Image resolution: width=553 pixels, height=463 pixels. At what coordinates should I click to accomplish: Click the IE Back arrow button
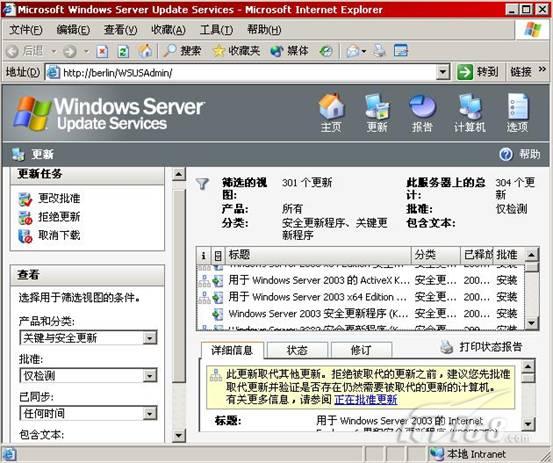[x=12, y=51]
